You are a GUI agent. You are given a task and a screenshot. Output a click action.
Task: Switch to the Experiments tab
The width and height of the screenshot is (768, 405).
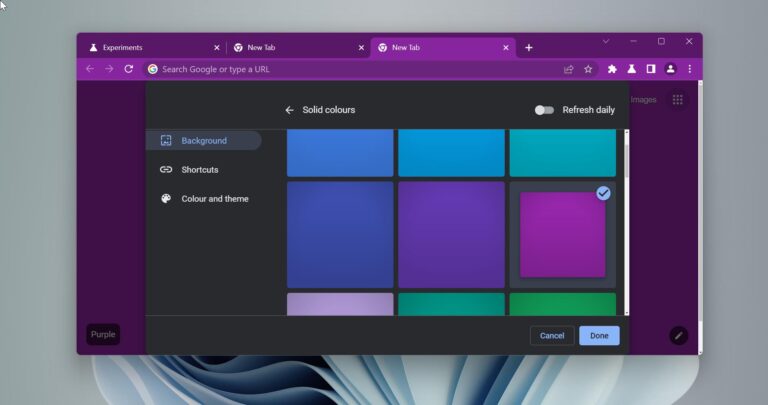(152, 48)
